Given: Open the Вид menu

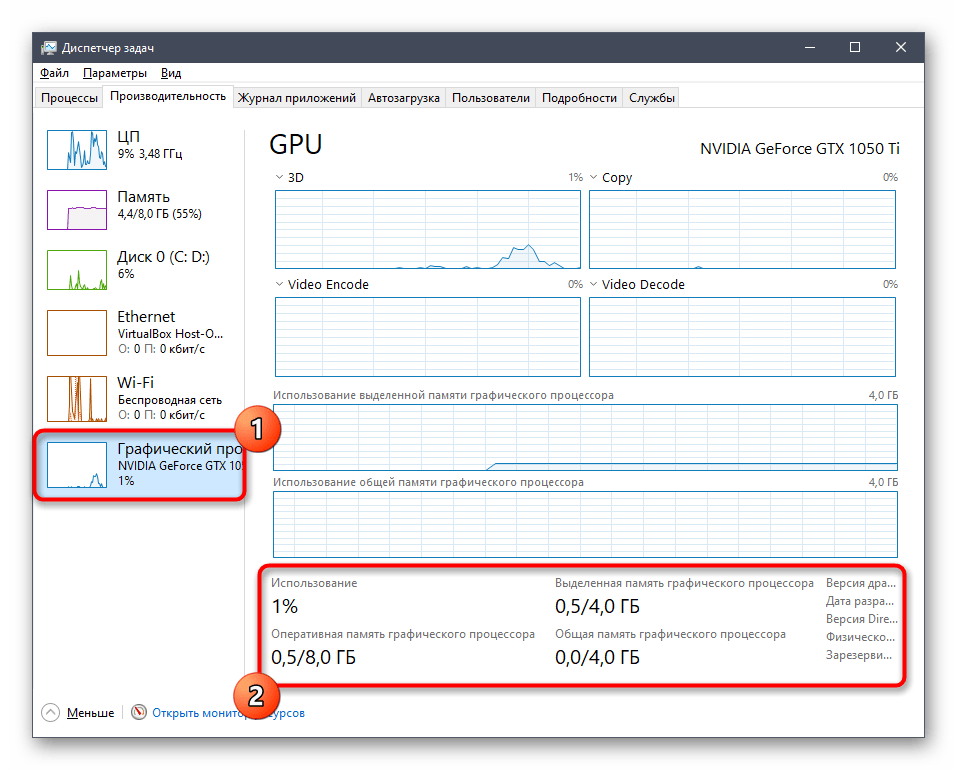Looking at the screenshot, I should 171,73.
